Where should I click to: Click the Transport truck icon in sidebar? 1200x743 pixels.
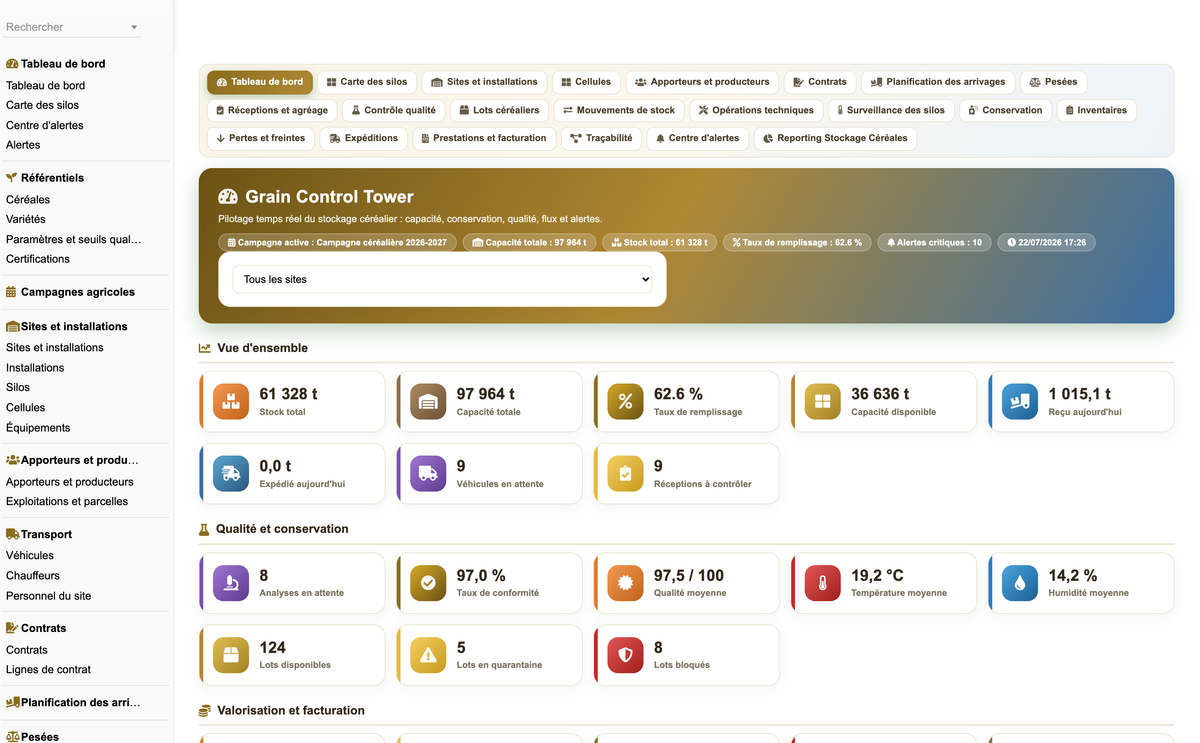pyautogui.click(x=12, y=534)
